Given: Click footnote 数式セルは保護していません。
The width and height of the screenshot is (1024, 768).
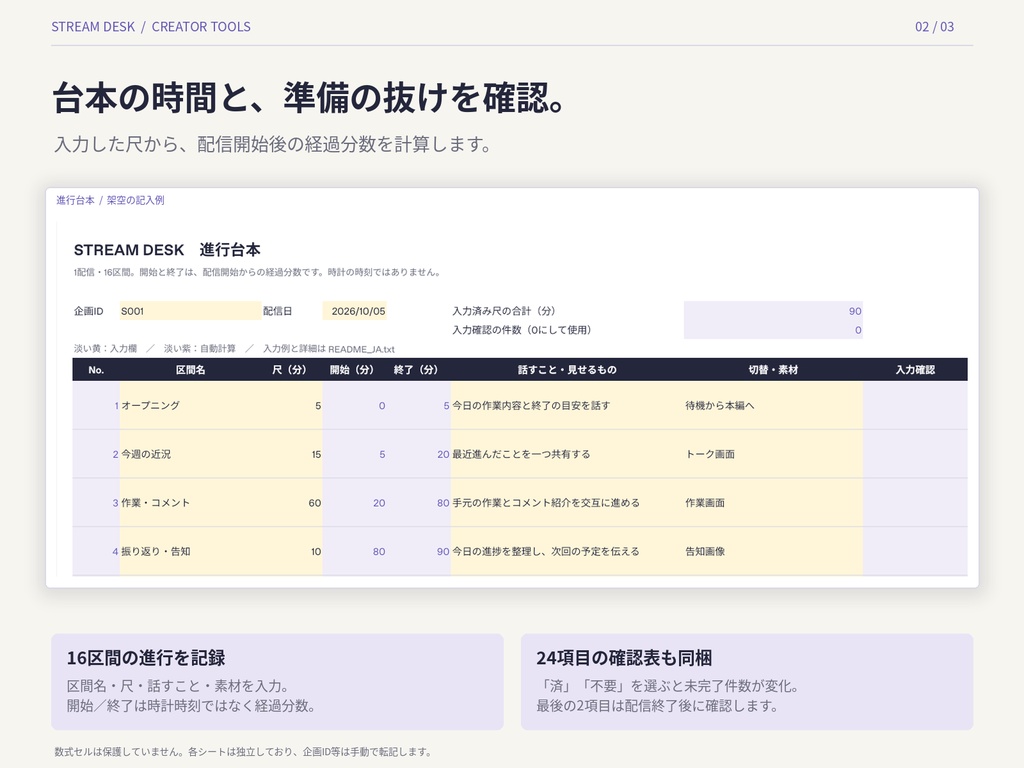Looking at the screenshot, I should [x=121, y=752].
